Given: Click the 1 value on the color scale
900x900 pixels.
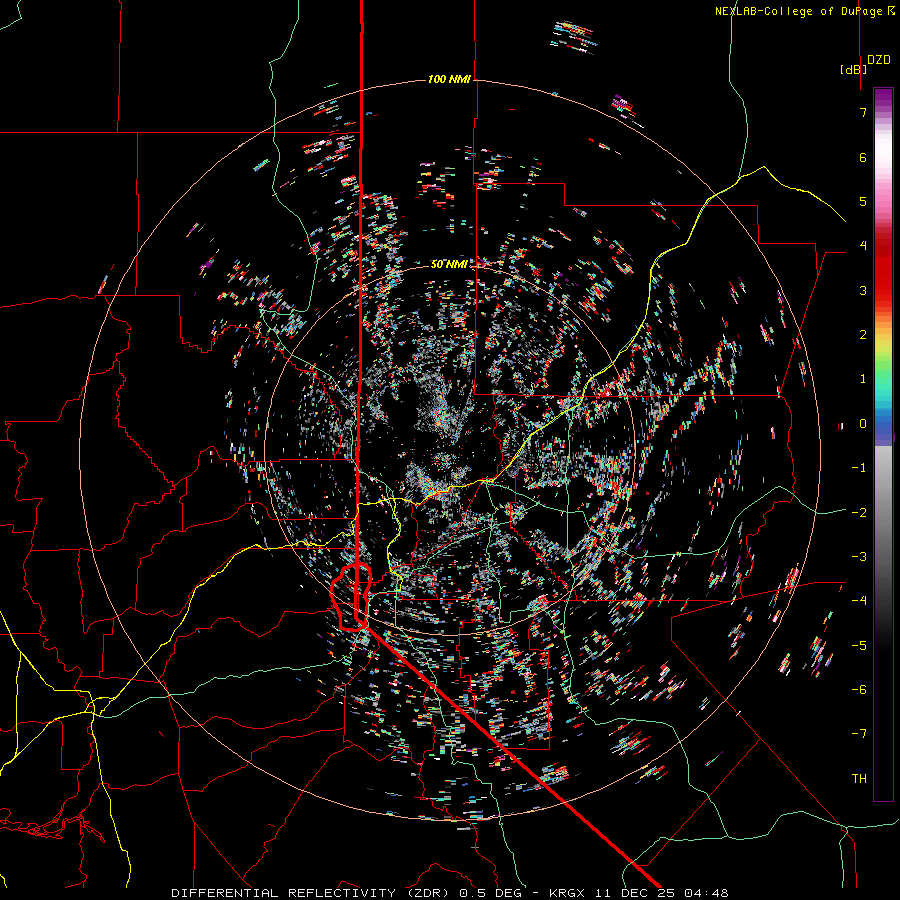Looking at the screenshot, I should [863, 379].
